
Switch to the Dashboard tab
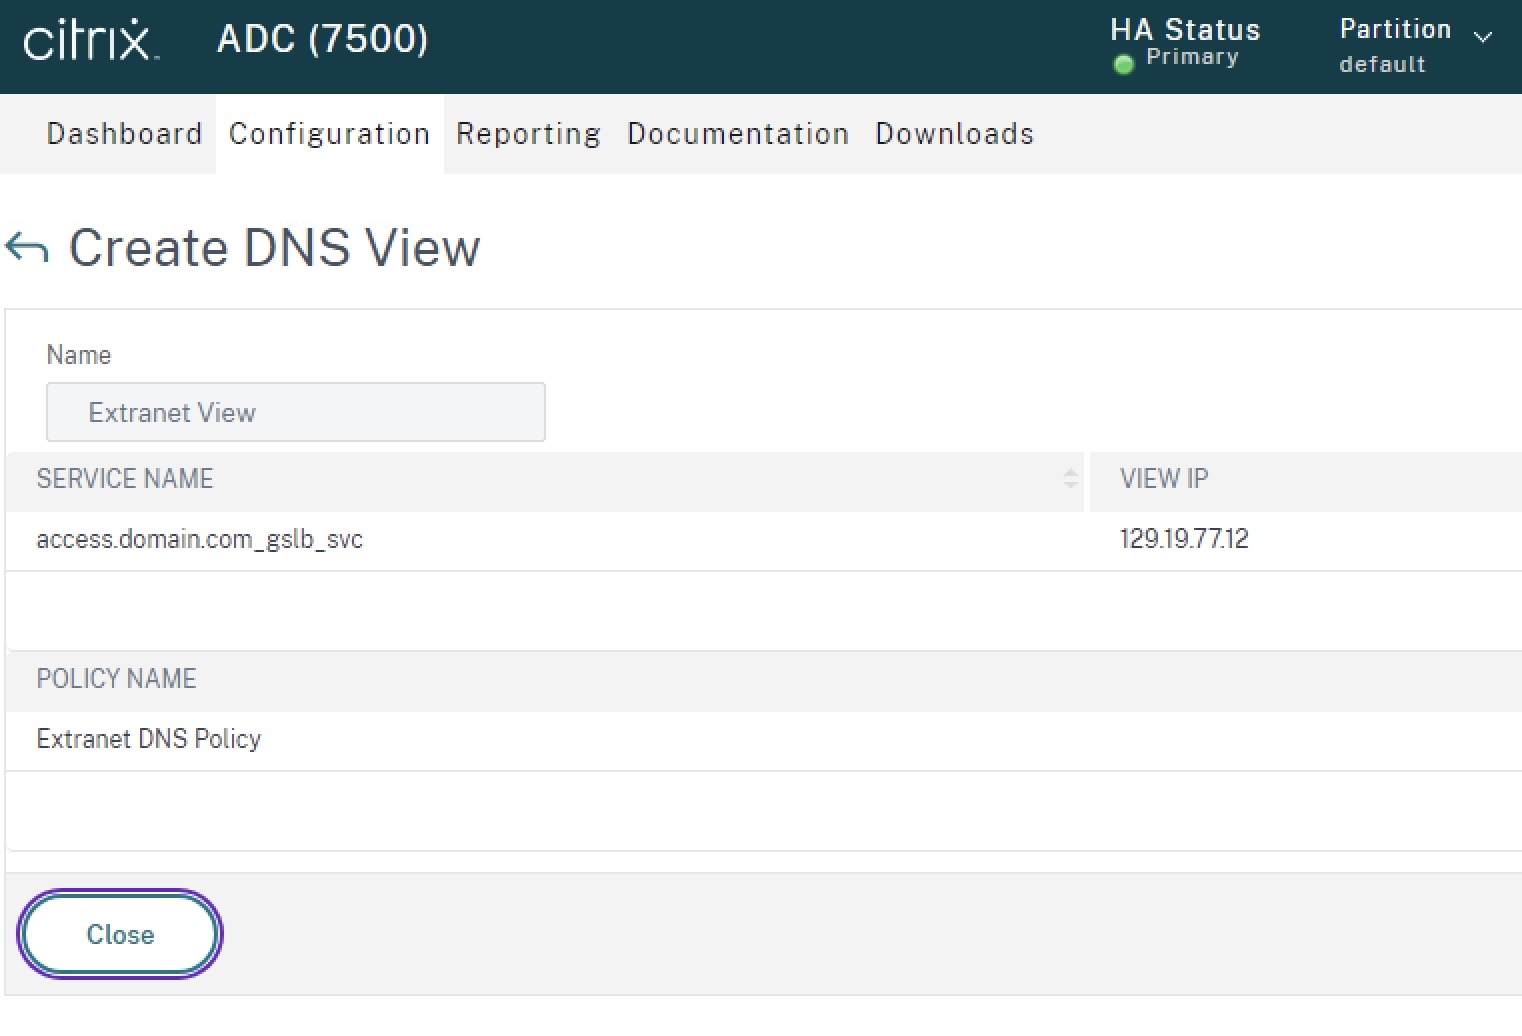tap(124, 133)
